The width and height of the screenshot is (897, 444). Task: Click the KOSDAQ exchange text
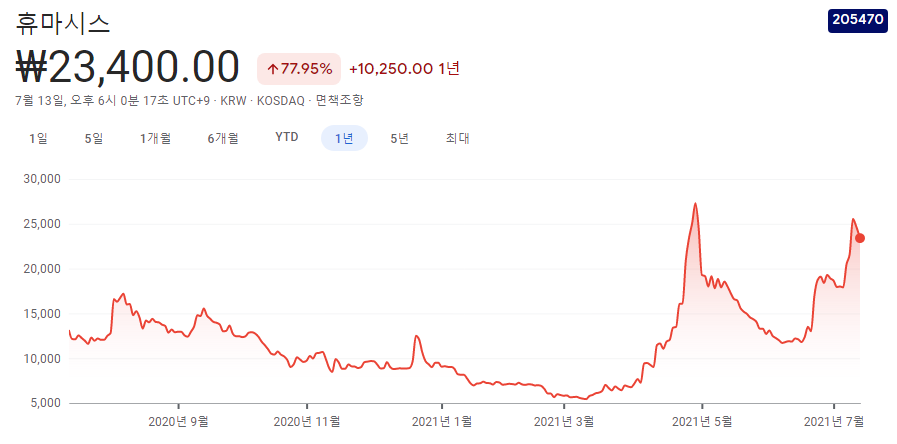tap(280, 101)
